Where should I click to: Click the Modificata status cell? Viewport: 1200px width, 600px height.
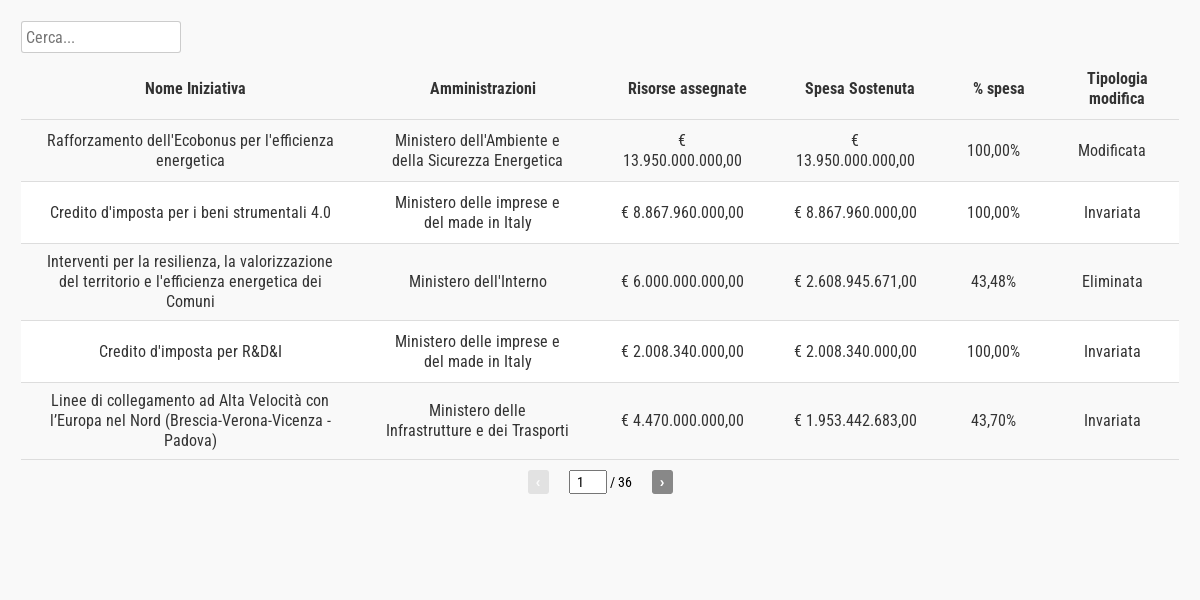tap(1112, 150)
